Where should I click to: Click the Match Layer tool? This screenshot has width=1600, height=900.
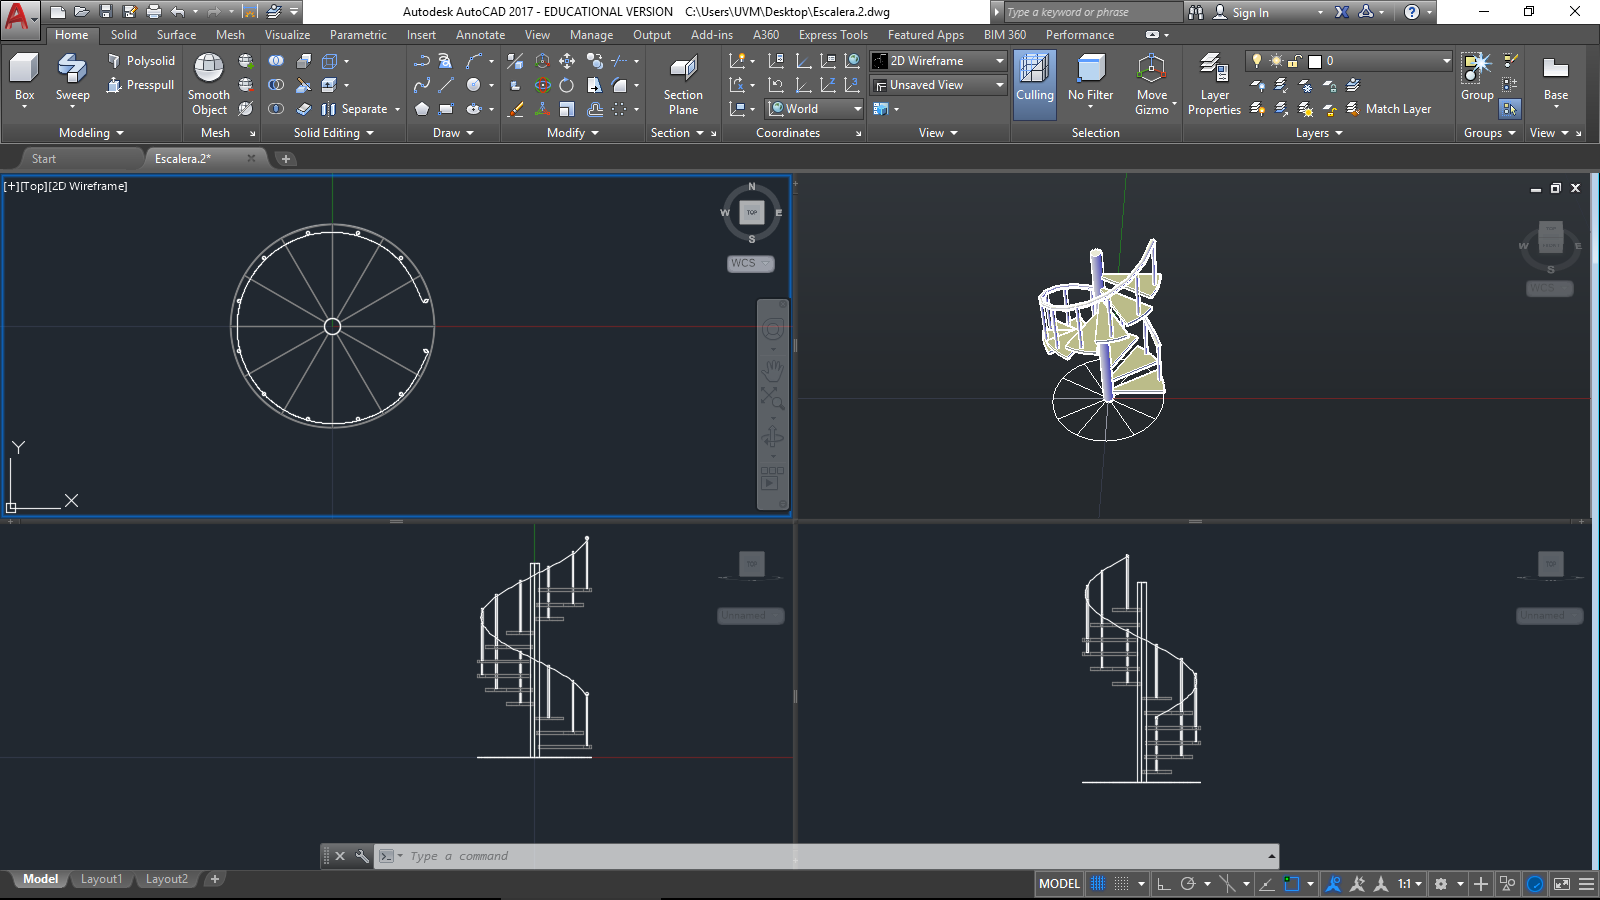point(1388,109)
